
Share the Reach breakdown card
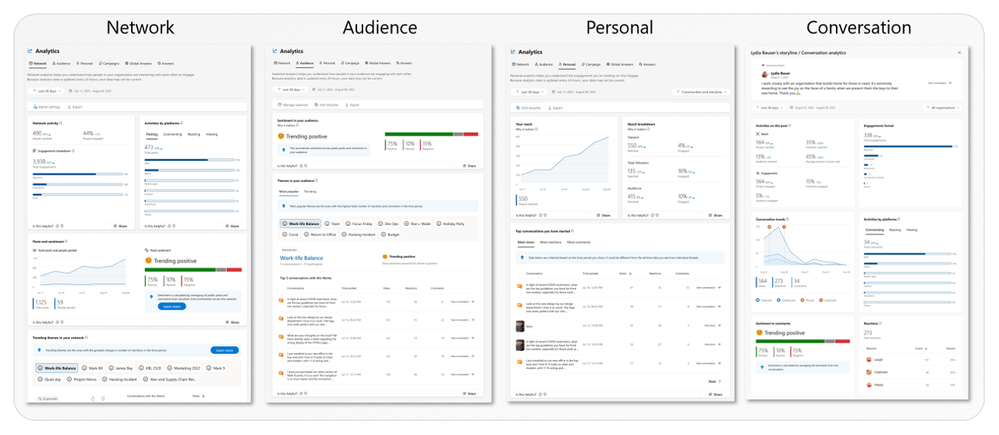click(715, 215)
